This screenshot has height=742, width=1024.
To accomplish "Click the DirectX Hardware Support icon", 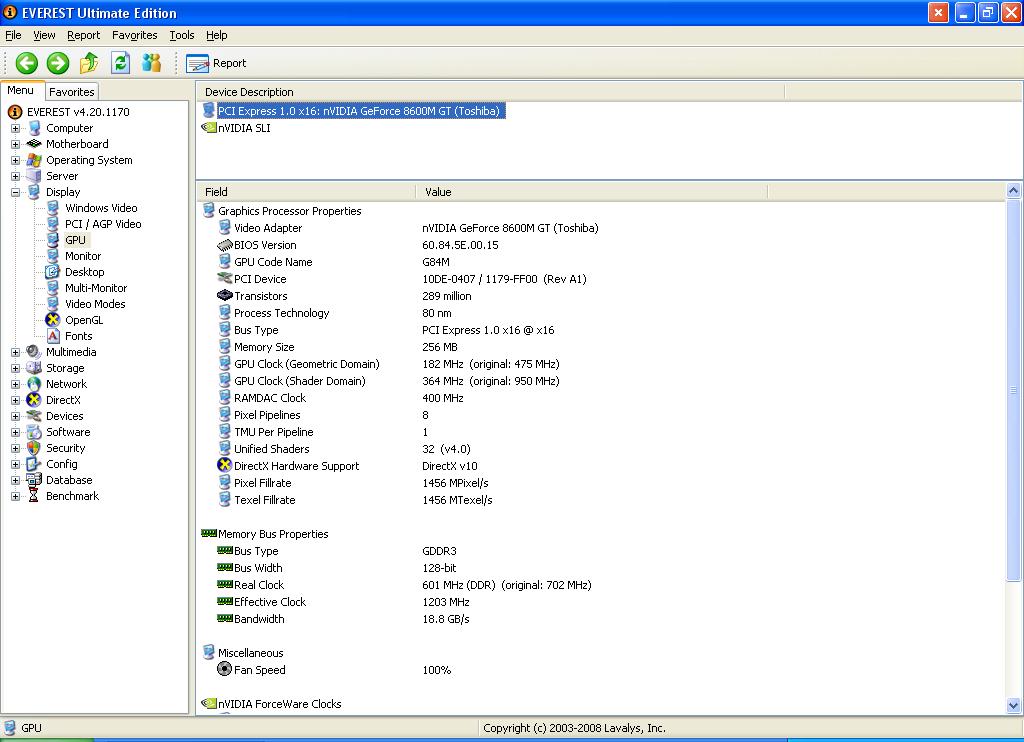I will click(x=225, y=465).
